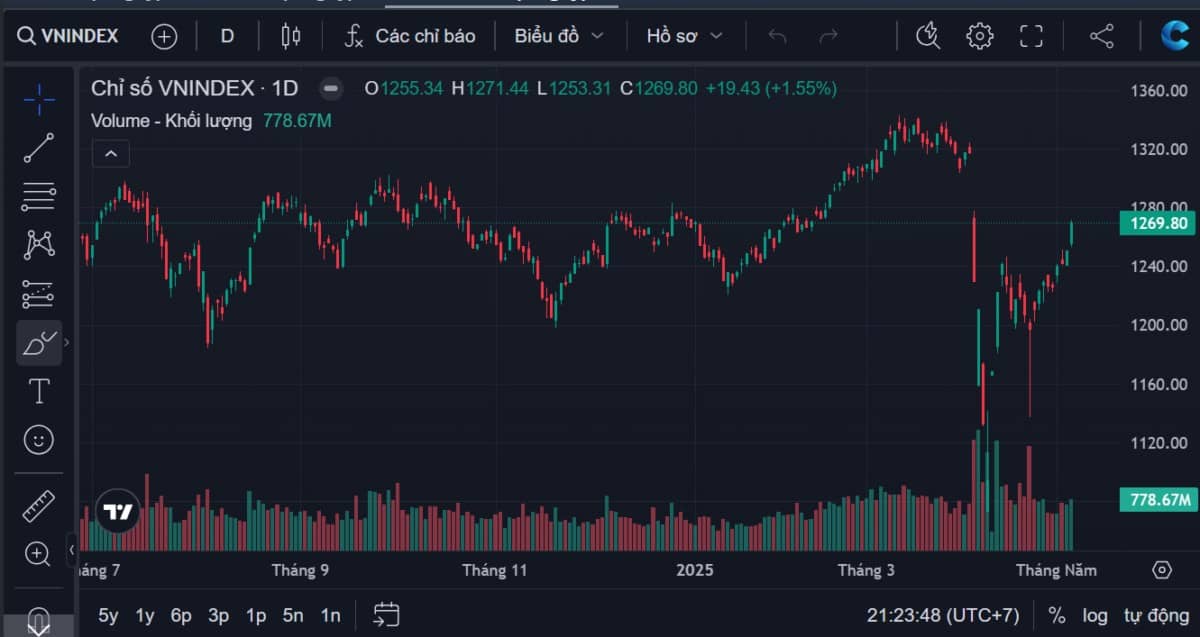Select the text annotation tool

(x=39, y=392)
